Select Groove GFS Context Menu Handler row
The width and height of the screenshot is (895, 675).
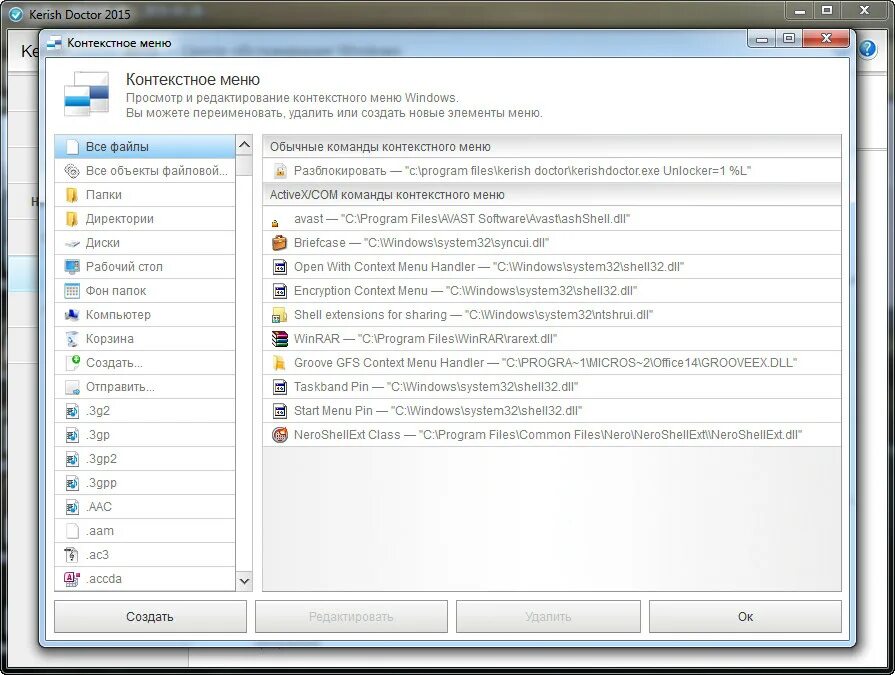pyautogui.click(x=552, y=362)
